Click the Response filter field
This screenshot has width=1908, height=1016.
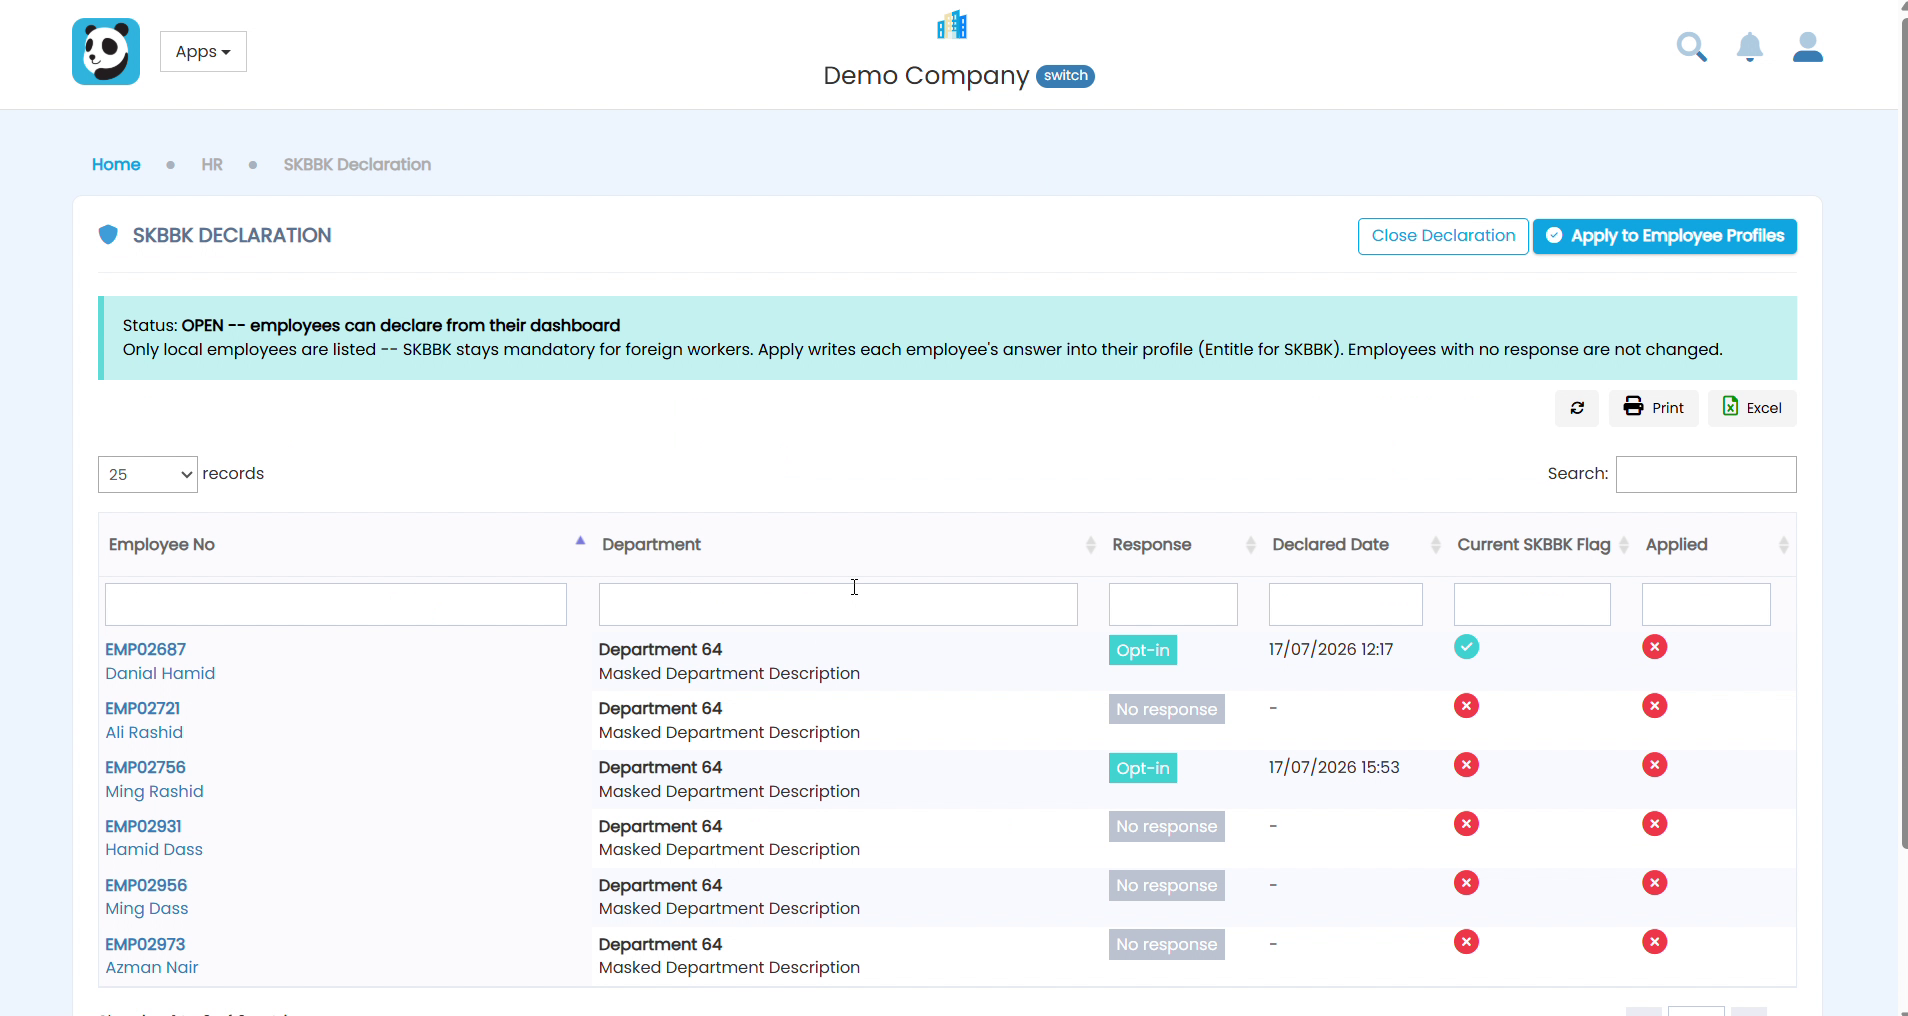click(1173, 605)
